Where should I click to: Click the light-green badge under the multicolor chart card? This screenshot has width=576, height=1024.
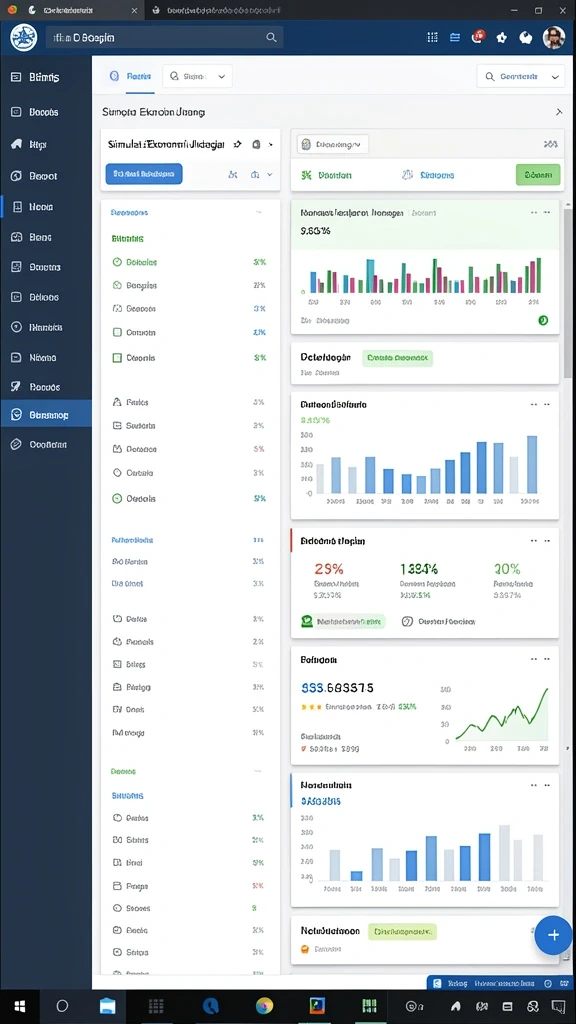click(397, 358)
